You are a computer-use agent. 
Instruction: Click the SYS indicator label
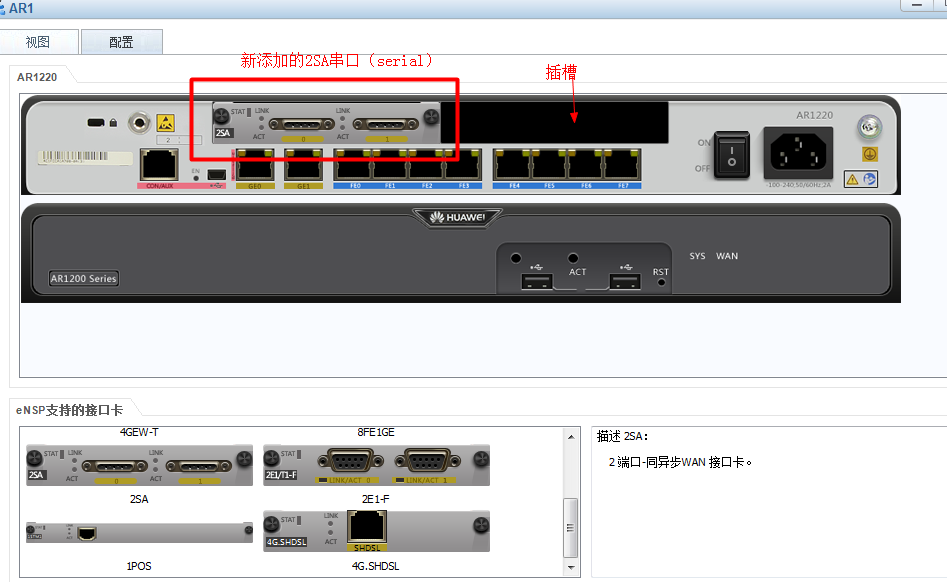coord(698,256)
